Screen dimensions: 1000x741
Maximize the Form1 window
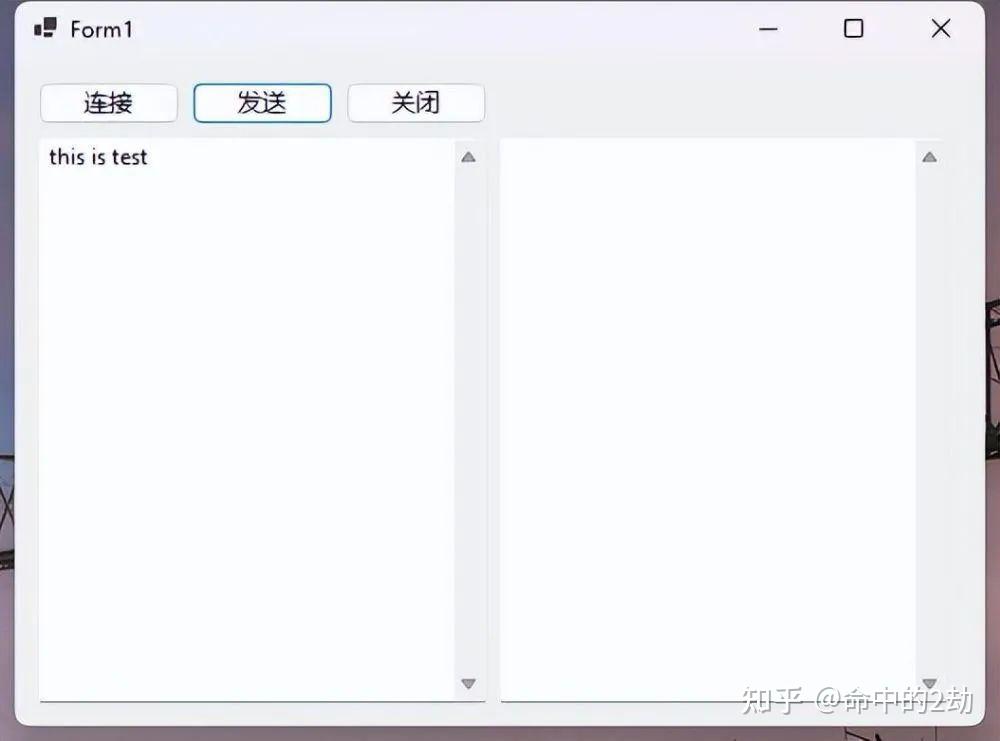[x=853, y=29]
